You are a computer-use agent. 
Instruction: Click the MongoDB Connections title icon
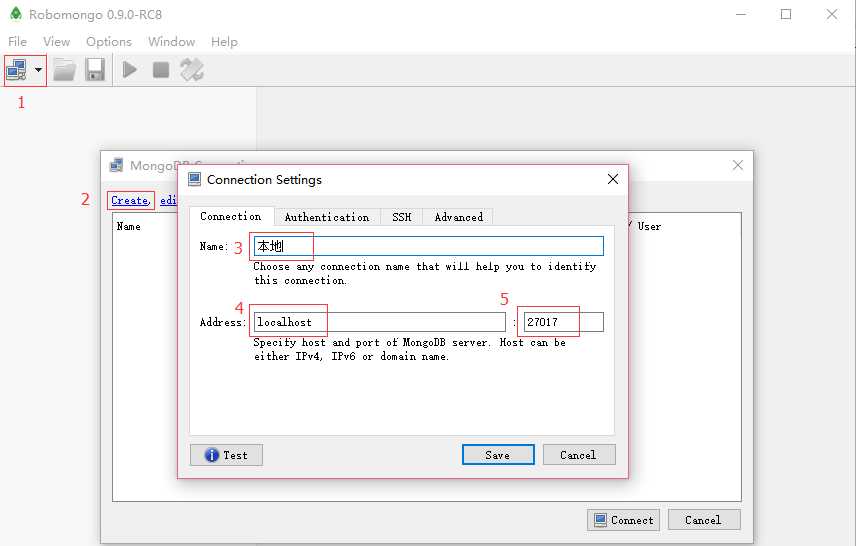116,165
